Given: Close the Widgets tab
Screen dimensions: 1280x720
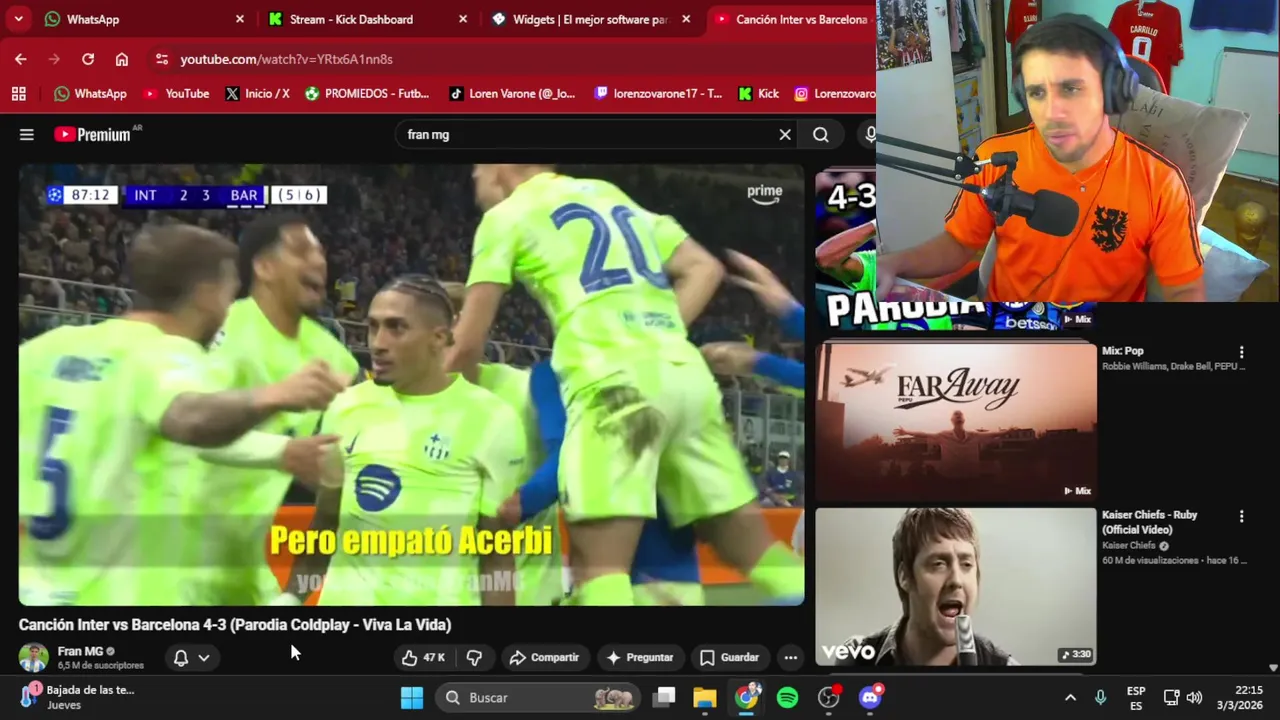Looking at the screenshot, I should [686, 19].
